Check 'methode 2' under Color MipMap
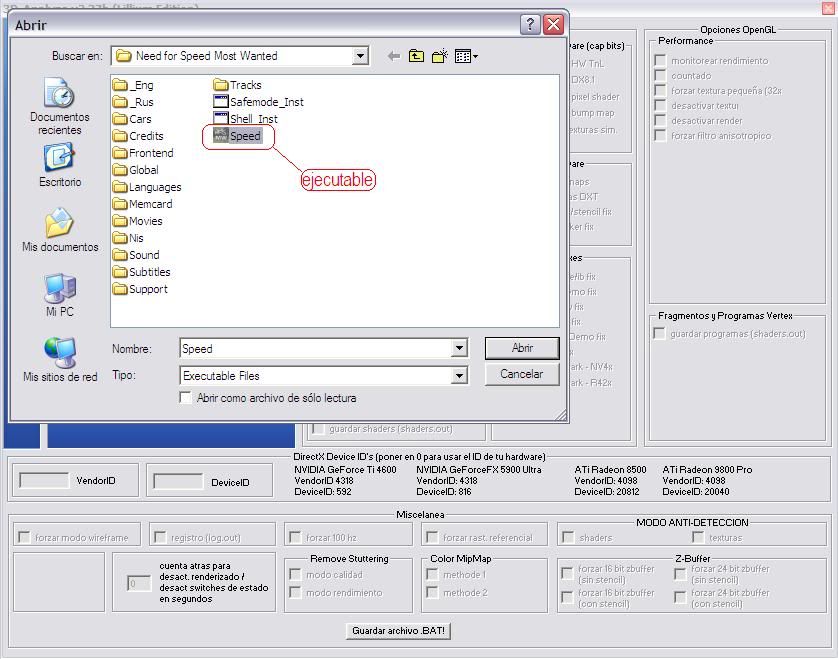Image resolution: width=838 pixels, height=659 pixels. pos(432,592)
